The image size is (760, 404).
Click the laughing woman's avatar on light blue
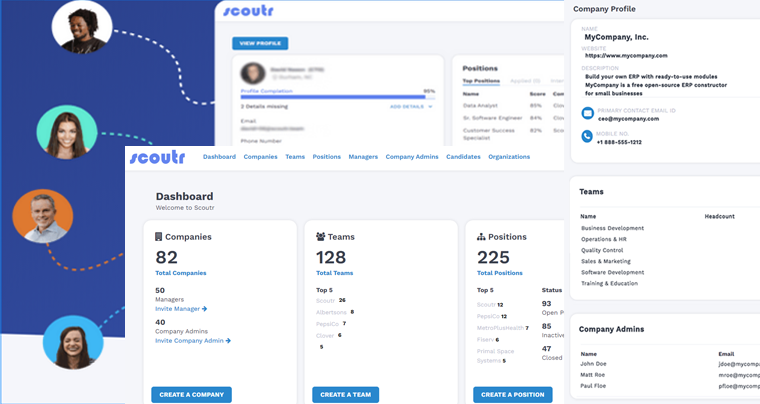(73, 342)
